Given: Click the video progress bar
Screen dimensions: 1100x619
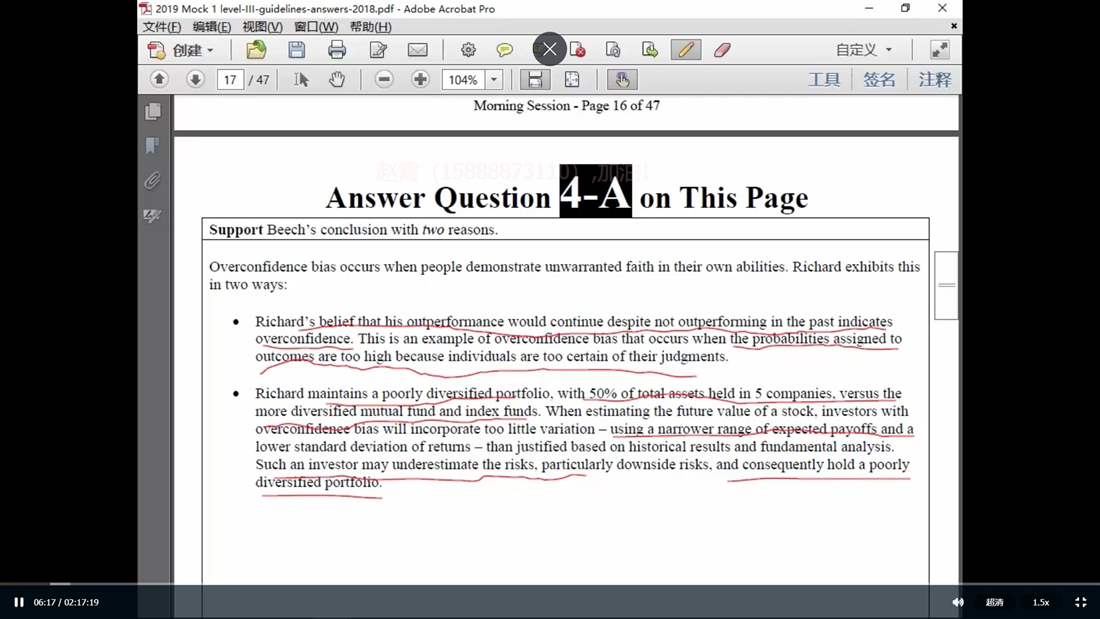Looking at the screenshot, I should (x=550, y=584).
